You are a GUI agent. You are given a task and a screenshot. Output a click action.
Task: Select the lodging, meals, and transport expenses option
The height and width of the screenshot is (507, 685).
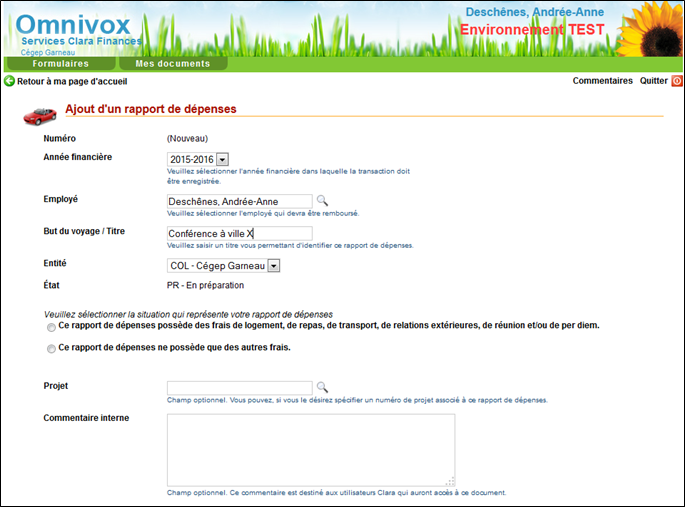tap(51, 327)
